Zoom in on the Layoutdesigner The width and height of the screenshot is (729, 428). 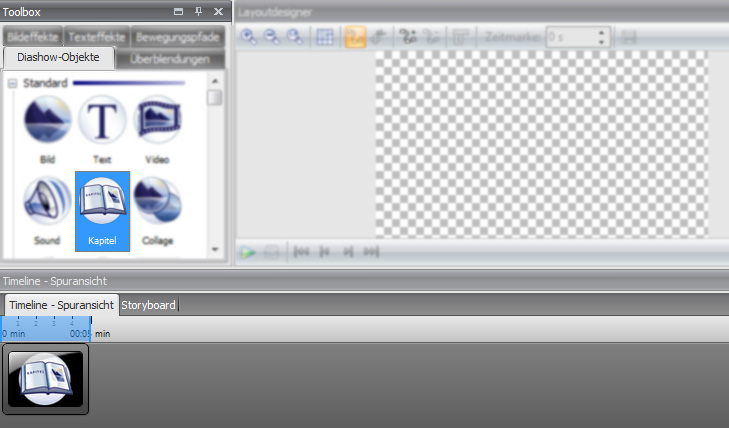pos(249,37)
